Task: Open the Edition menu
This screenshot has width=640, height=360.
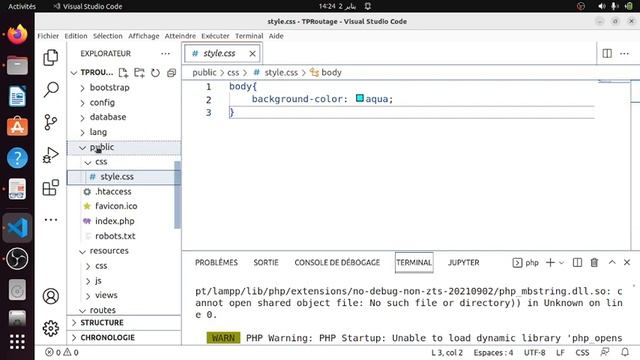Action: pyautogui.click(x=76, y=36)
